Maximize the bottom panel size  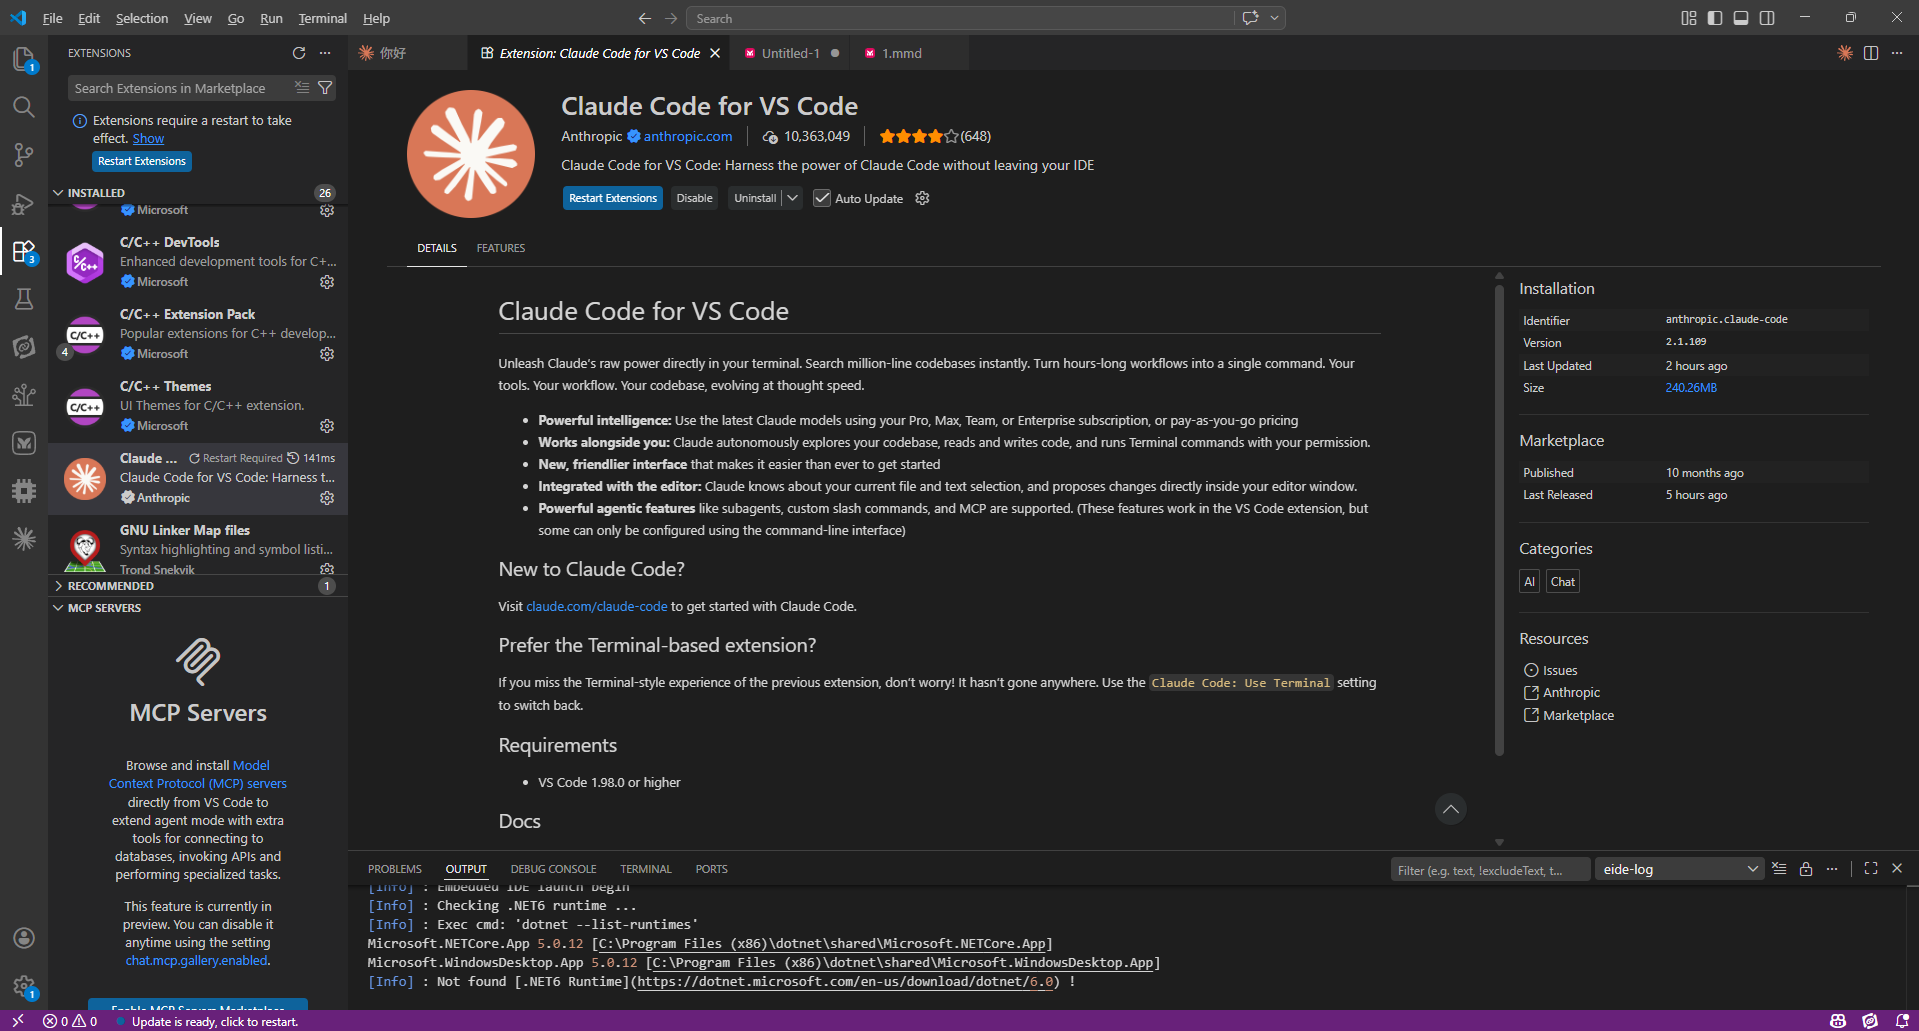pos(1871,869)
